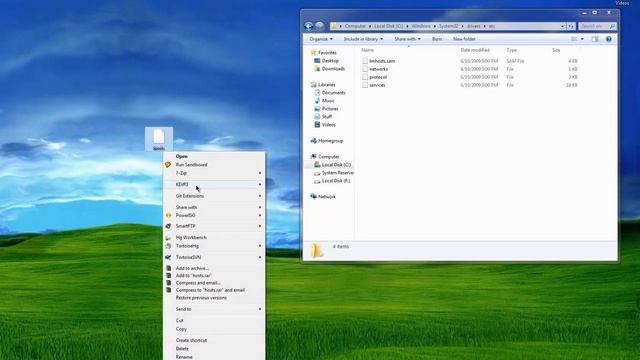Image resolution: width=640 pixels, height=360 pixels.
Task: Click drivers in the address breadcrumb
Action: 473,26
